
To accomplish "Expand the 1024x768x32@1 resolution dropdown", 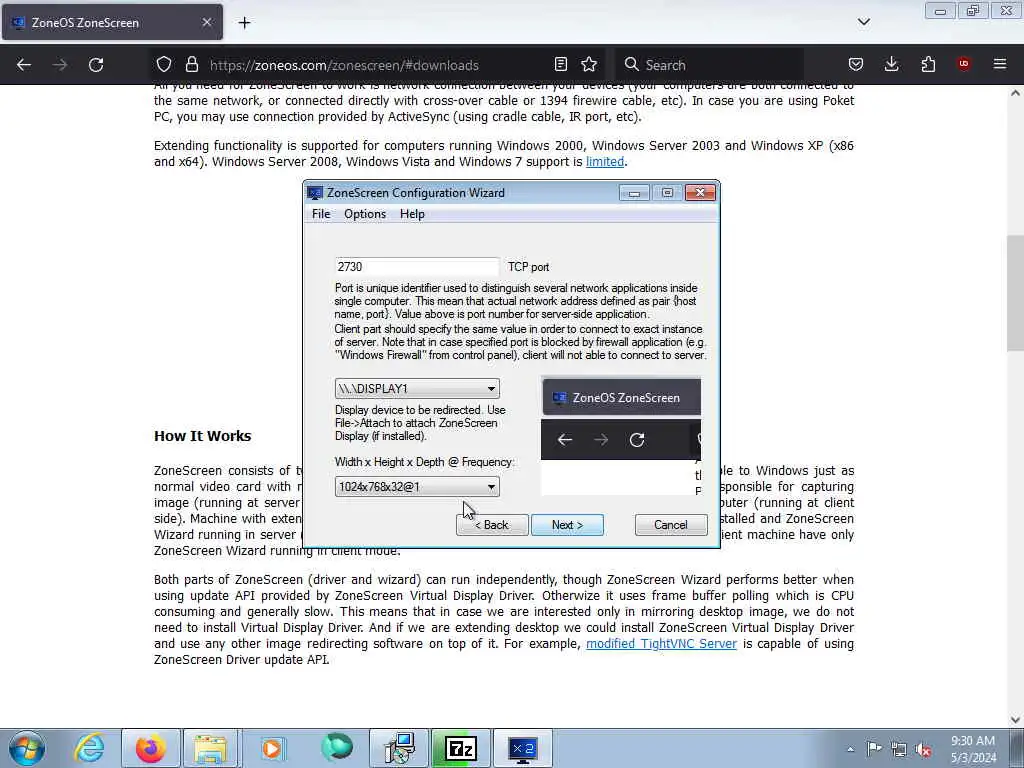I will 417,487.
